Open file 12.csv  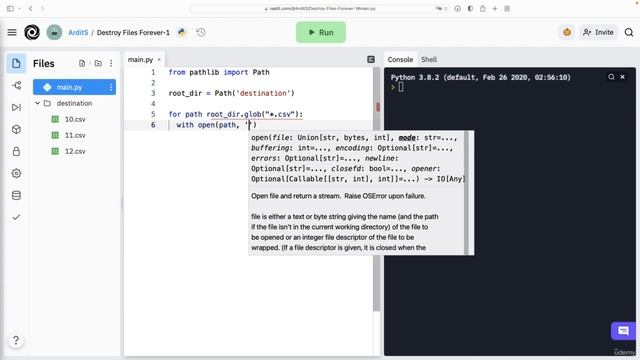click(x=75, y=151)
